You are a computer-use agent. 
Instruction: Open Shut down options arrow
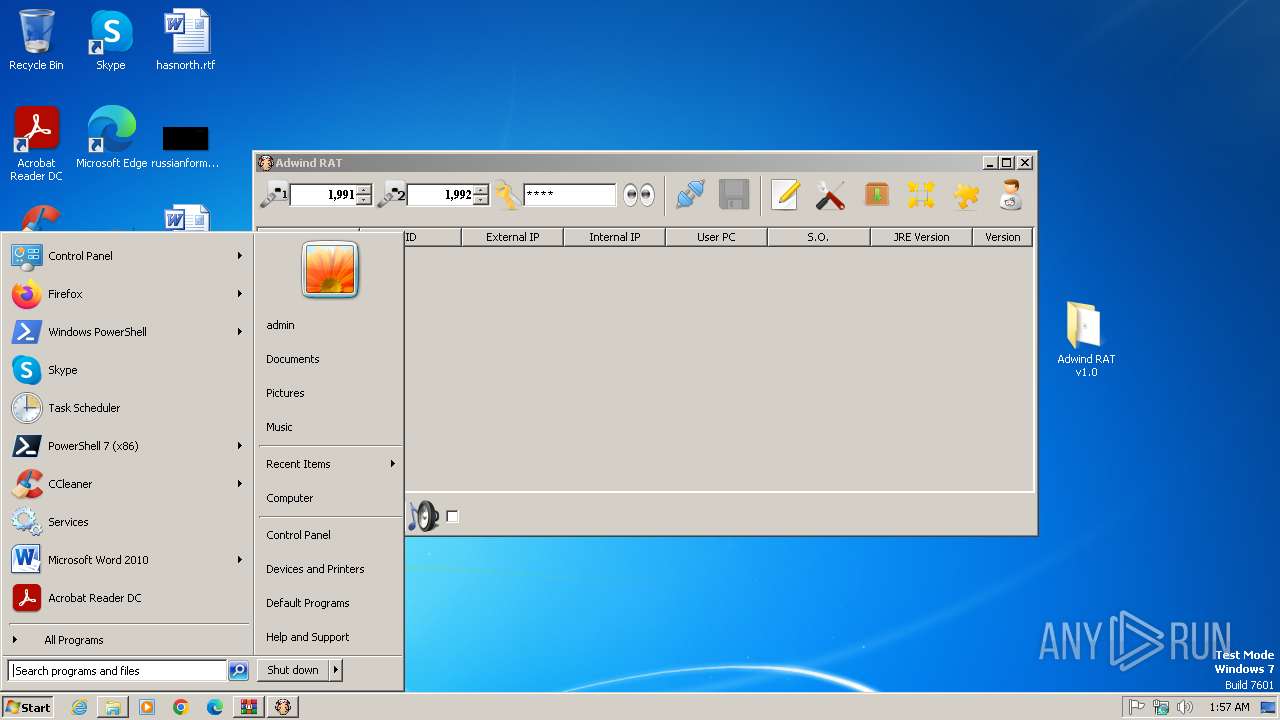(336, 670)
